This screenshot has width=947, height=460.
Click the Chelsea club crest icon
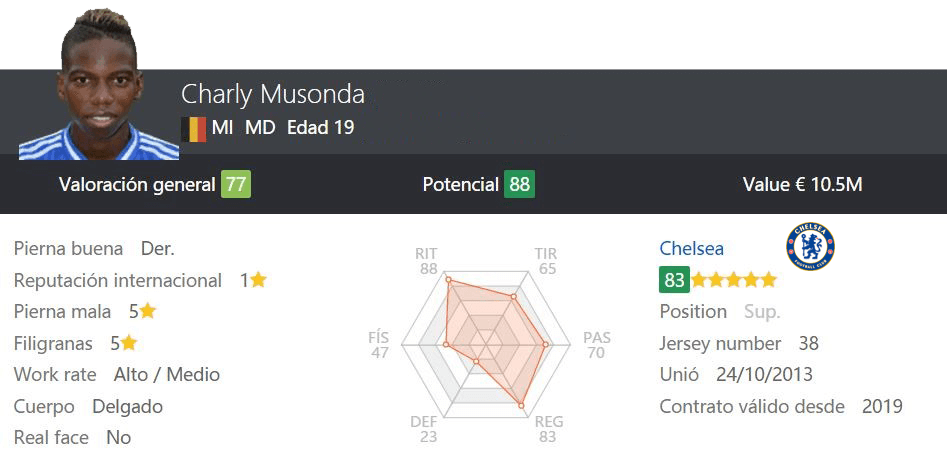810,246
